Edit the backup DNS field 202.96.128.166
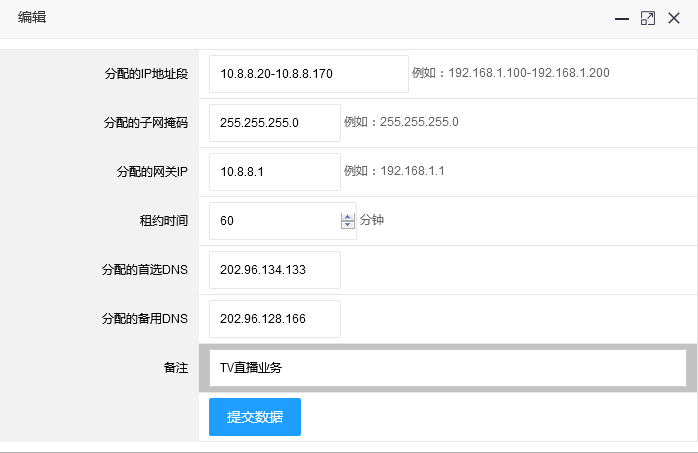Viewport: 698px width, 453px height. [274, 319]
